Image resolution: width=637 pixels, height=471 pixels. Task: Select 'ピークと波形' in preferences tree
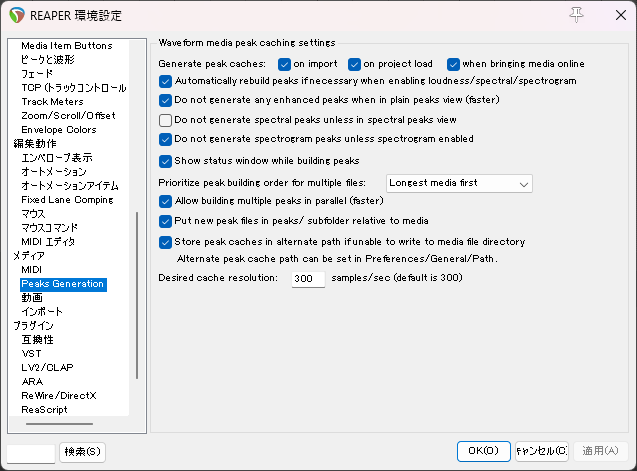(x=48, y=60)
